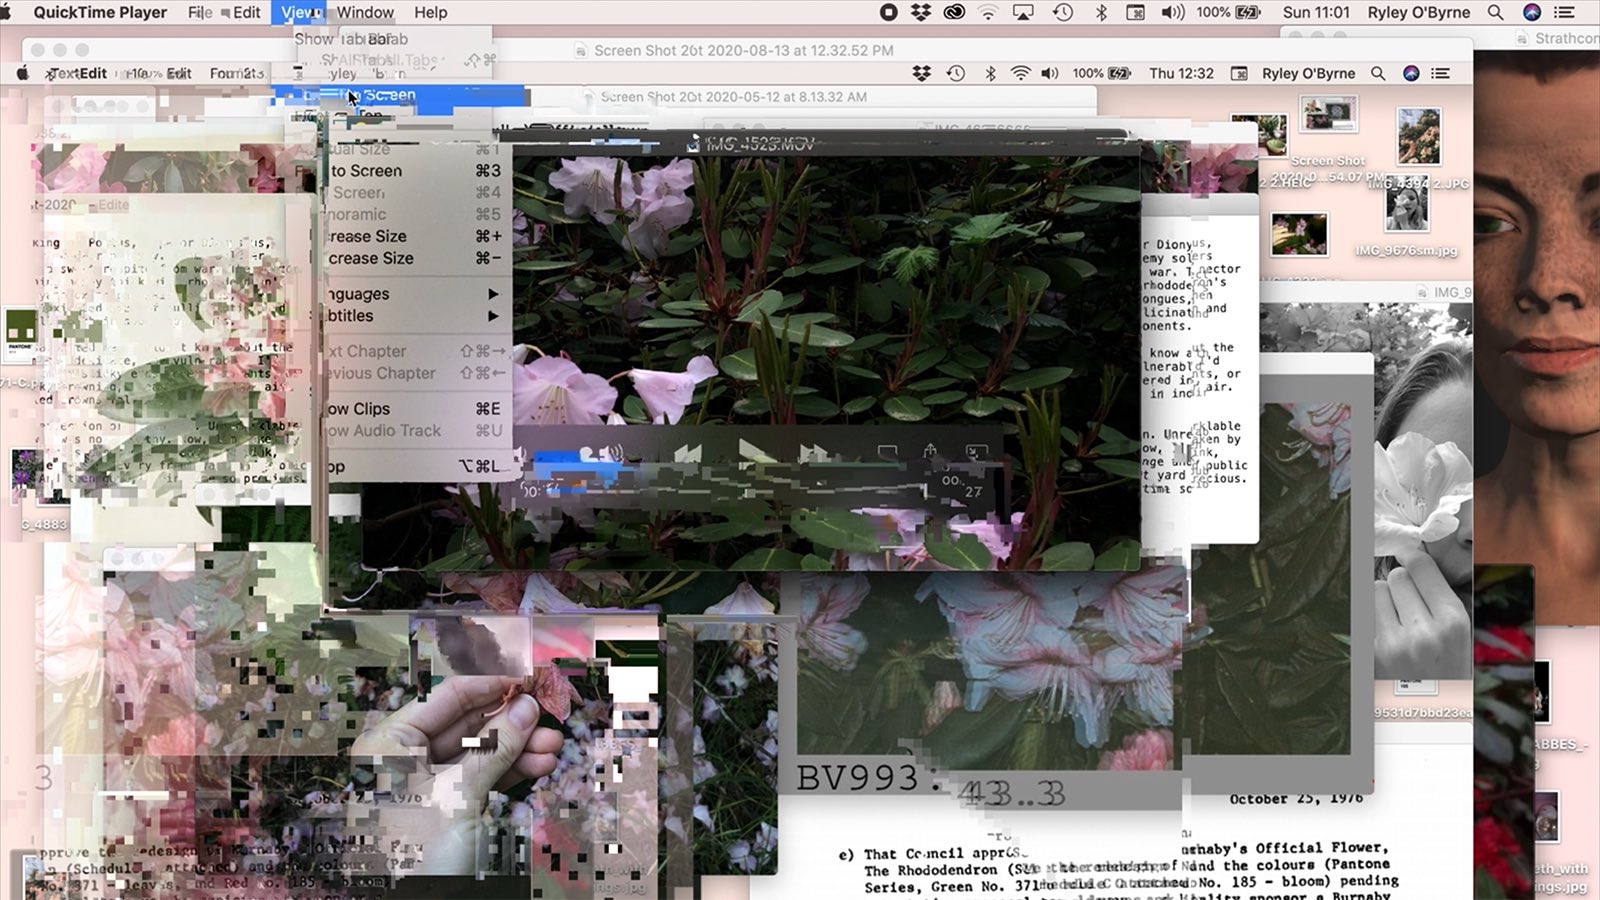Click the Notification Center list icon in the inner menu bar
The height and width of the screenshot is (900, 1600).
[x=1440, y=73]
